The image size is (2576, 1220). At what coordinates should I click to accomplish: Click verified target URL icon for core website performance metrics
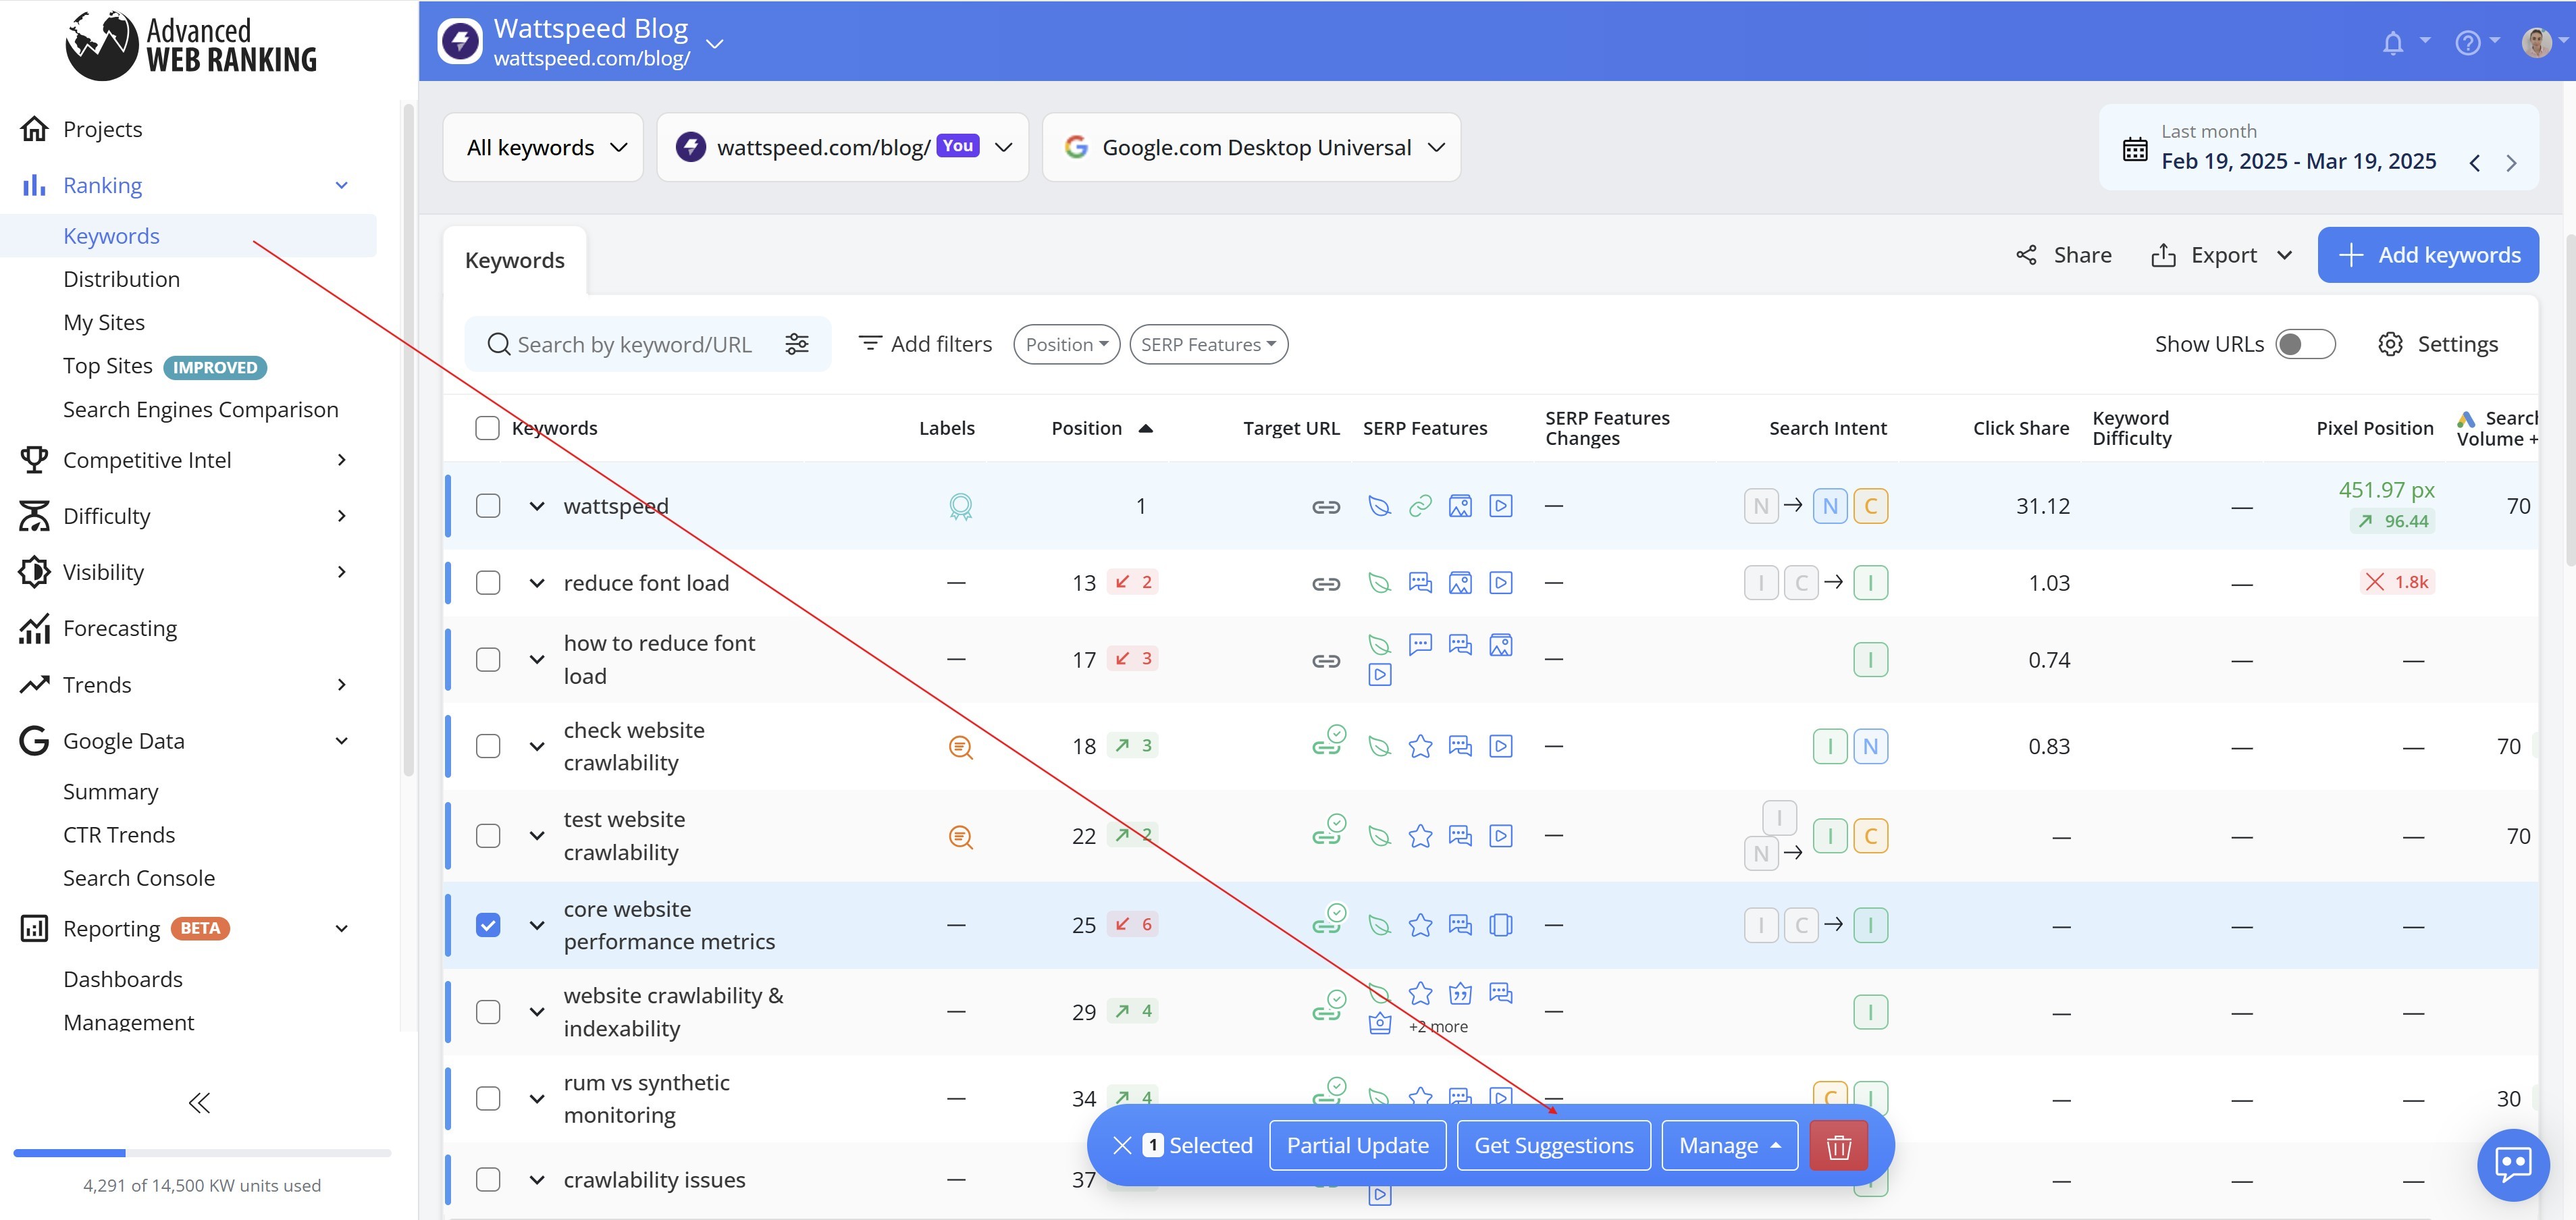click(x=1329, y=919)
